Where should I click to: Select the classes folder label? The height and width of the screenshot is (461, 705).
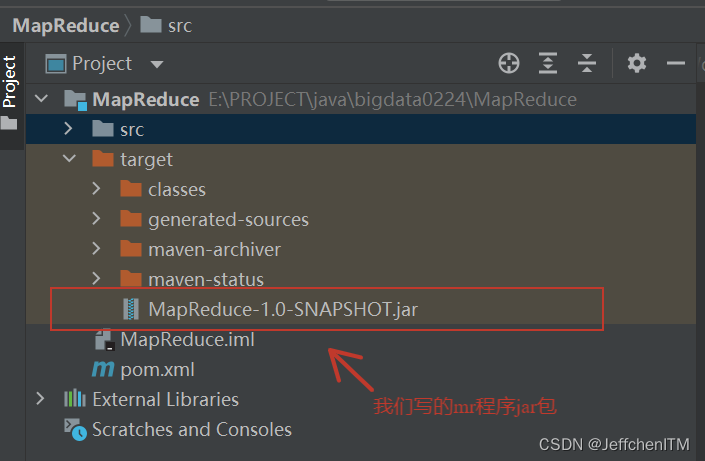177,190
